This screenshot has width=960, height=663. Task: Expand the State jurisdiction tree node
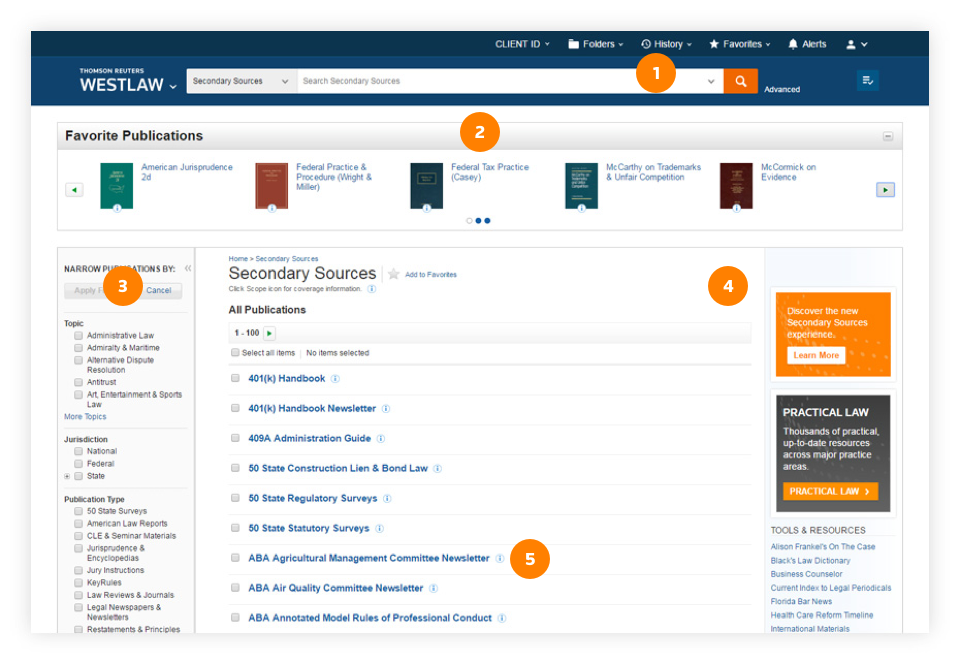tap(67, 476)
